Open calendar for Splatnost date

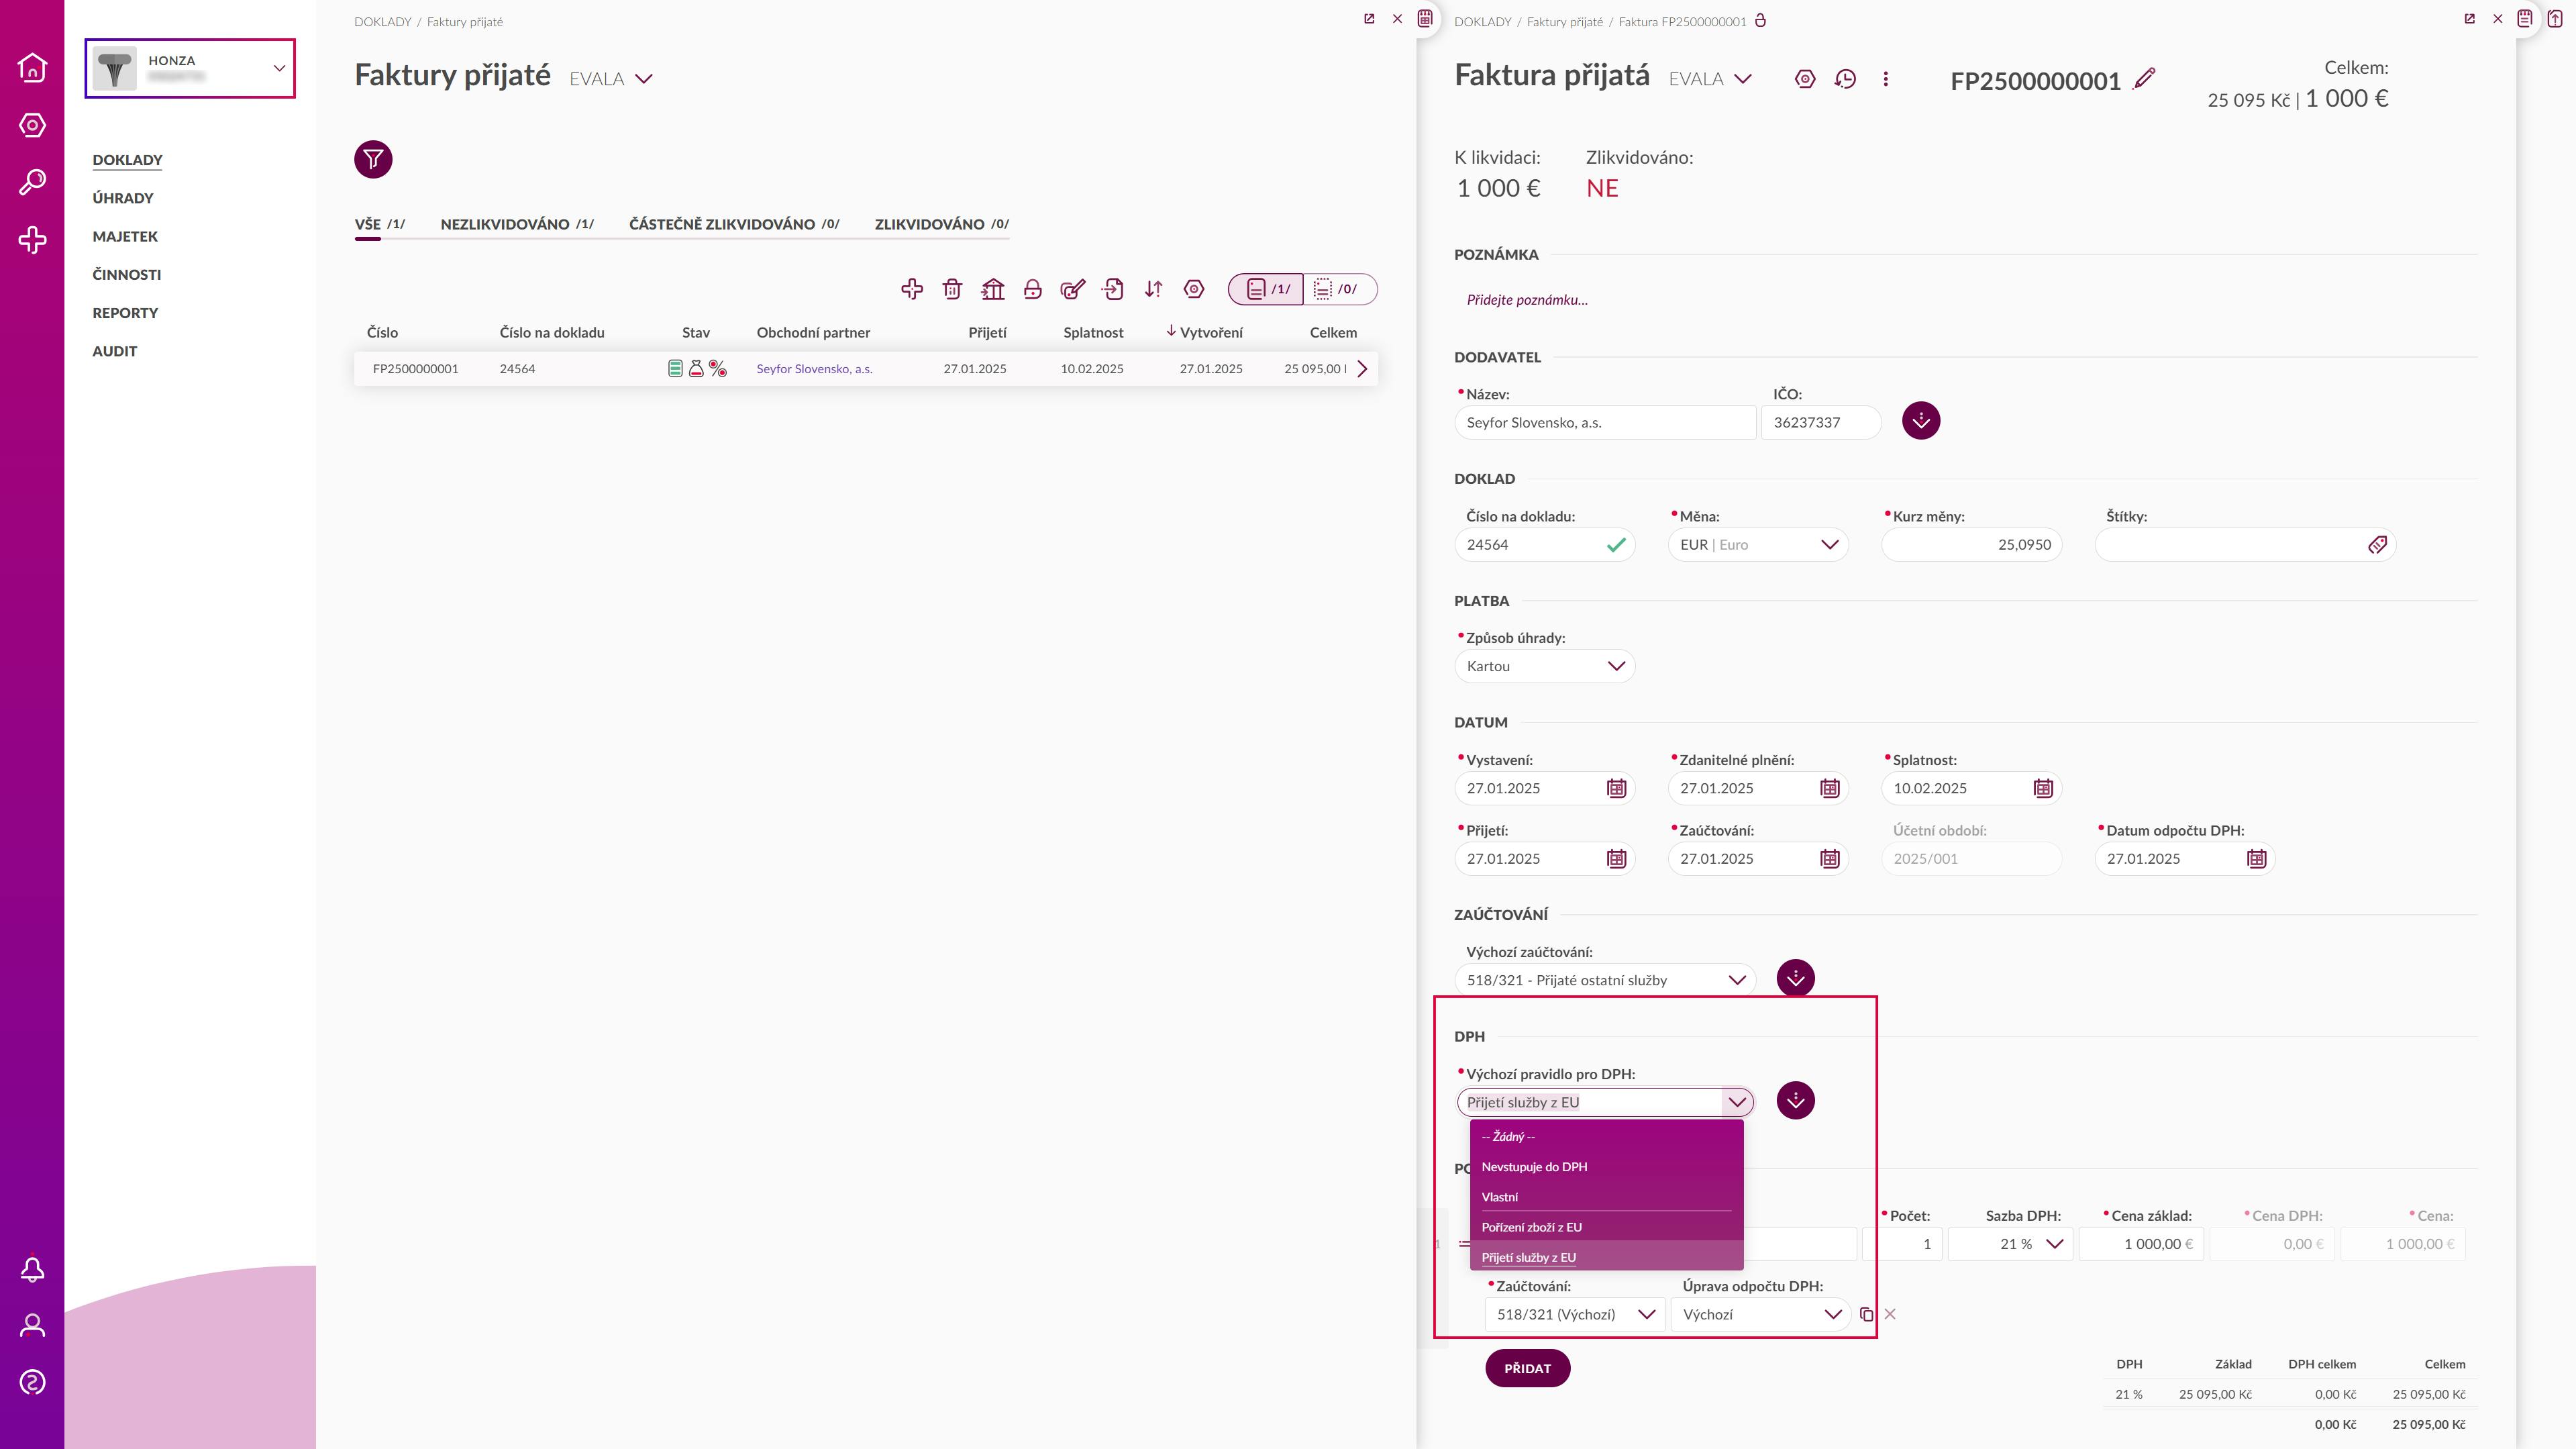2043,788
